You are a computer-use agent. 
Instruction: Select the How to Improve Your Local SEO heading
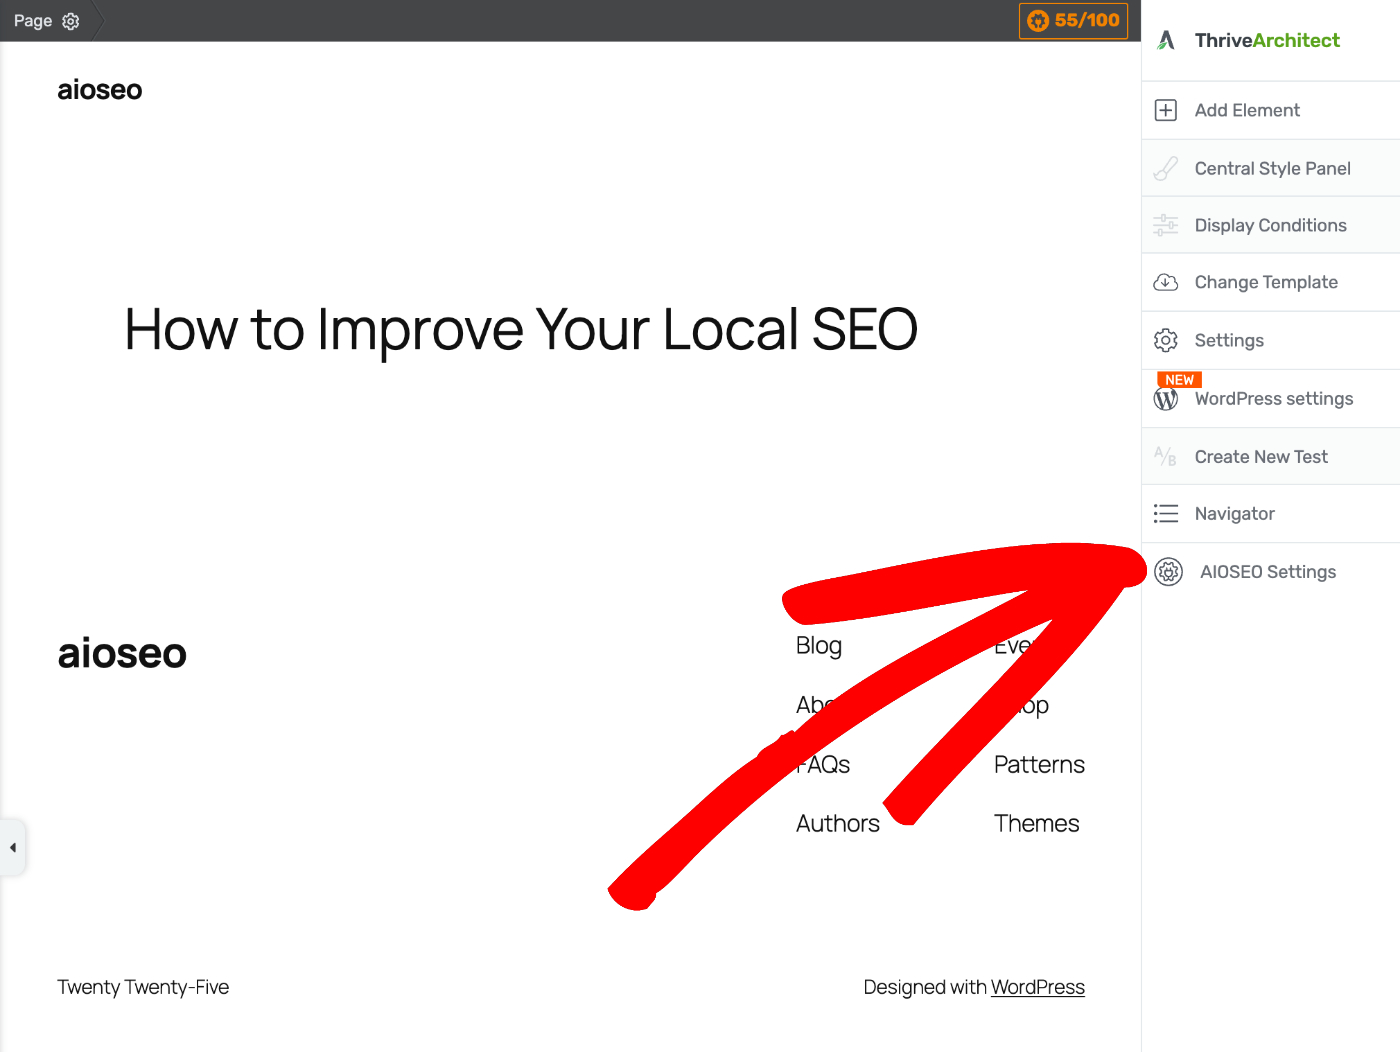[521, 329]
